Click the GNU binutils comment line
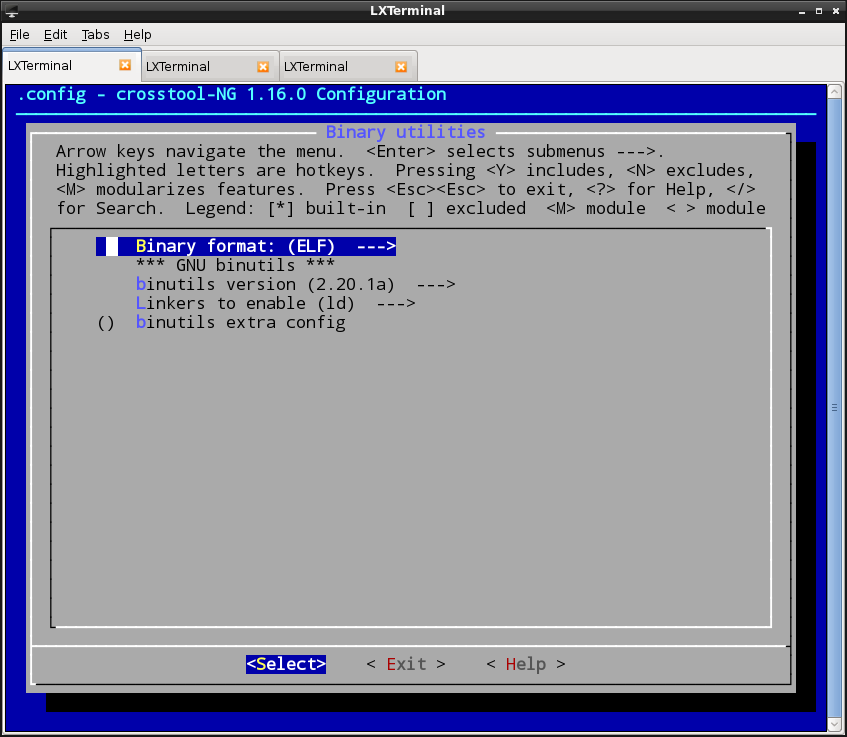Image resolution: width=847 pixels, height=737 pixels. pyautogui.click(x=235, y=265)
